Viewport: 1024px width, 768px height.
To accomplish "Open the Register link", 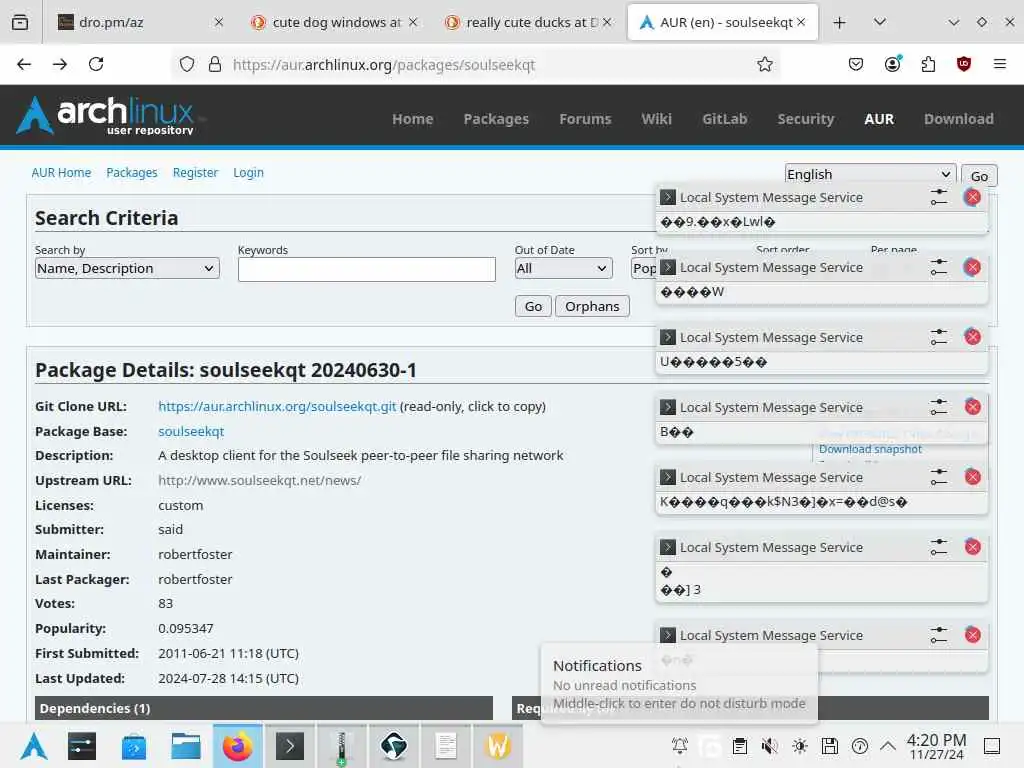I will (x=195, y=172).
